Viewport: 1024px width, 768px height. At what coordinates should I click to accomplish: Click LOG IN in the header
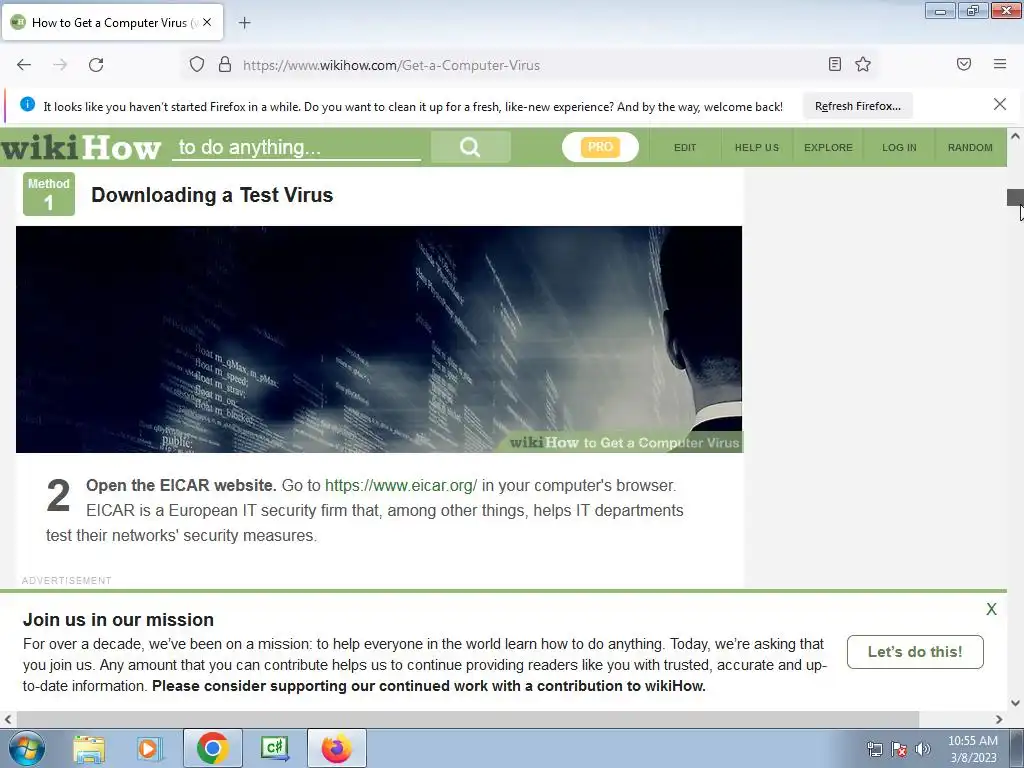(899, 148)
